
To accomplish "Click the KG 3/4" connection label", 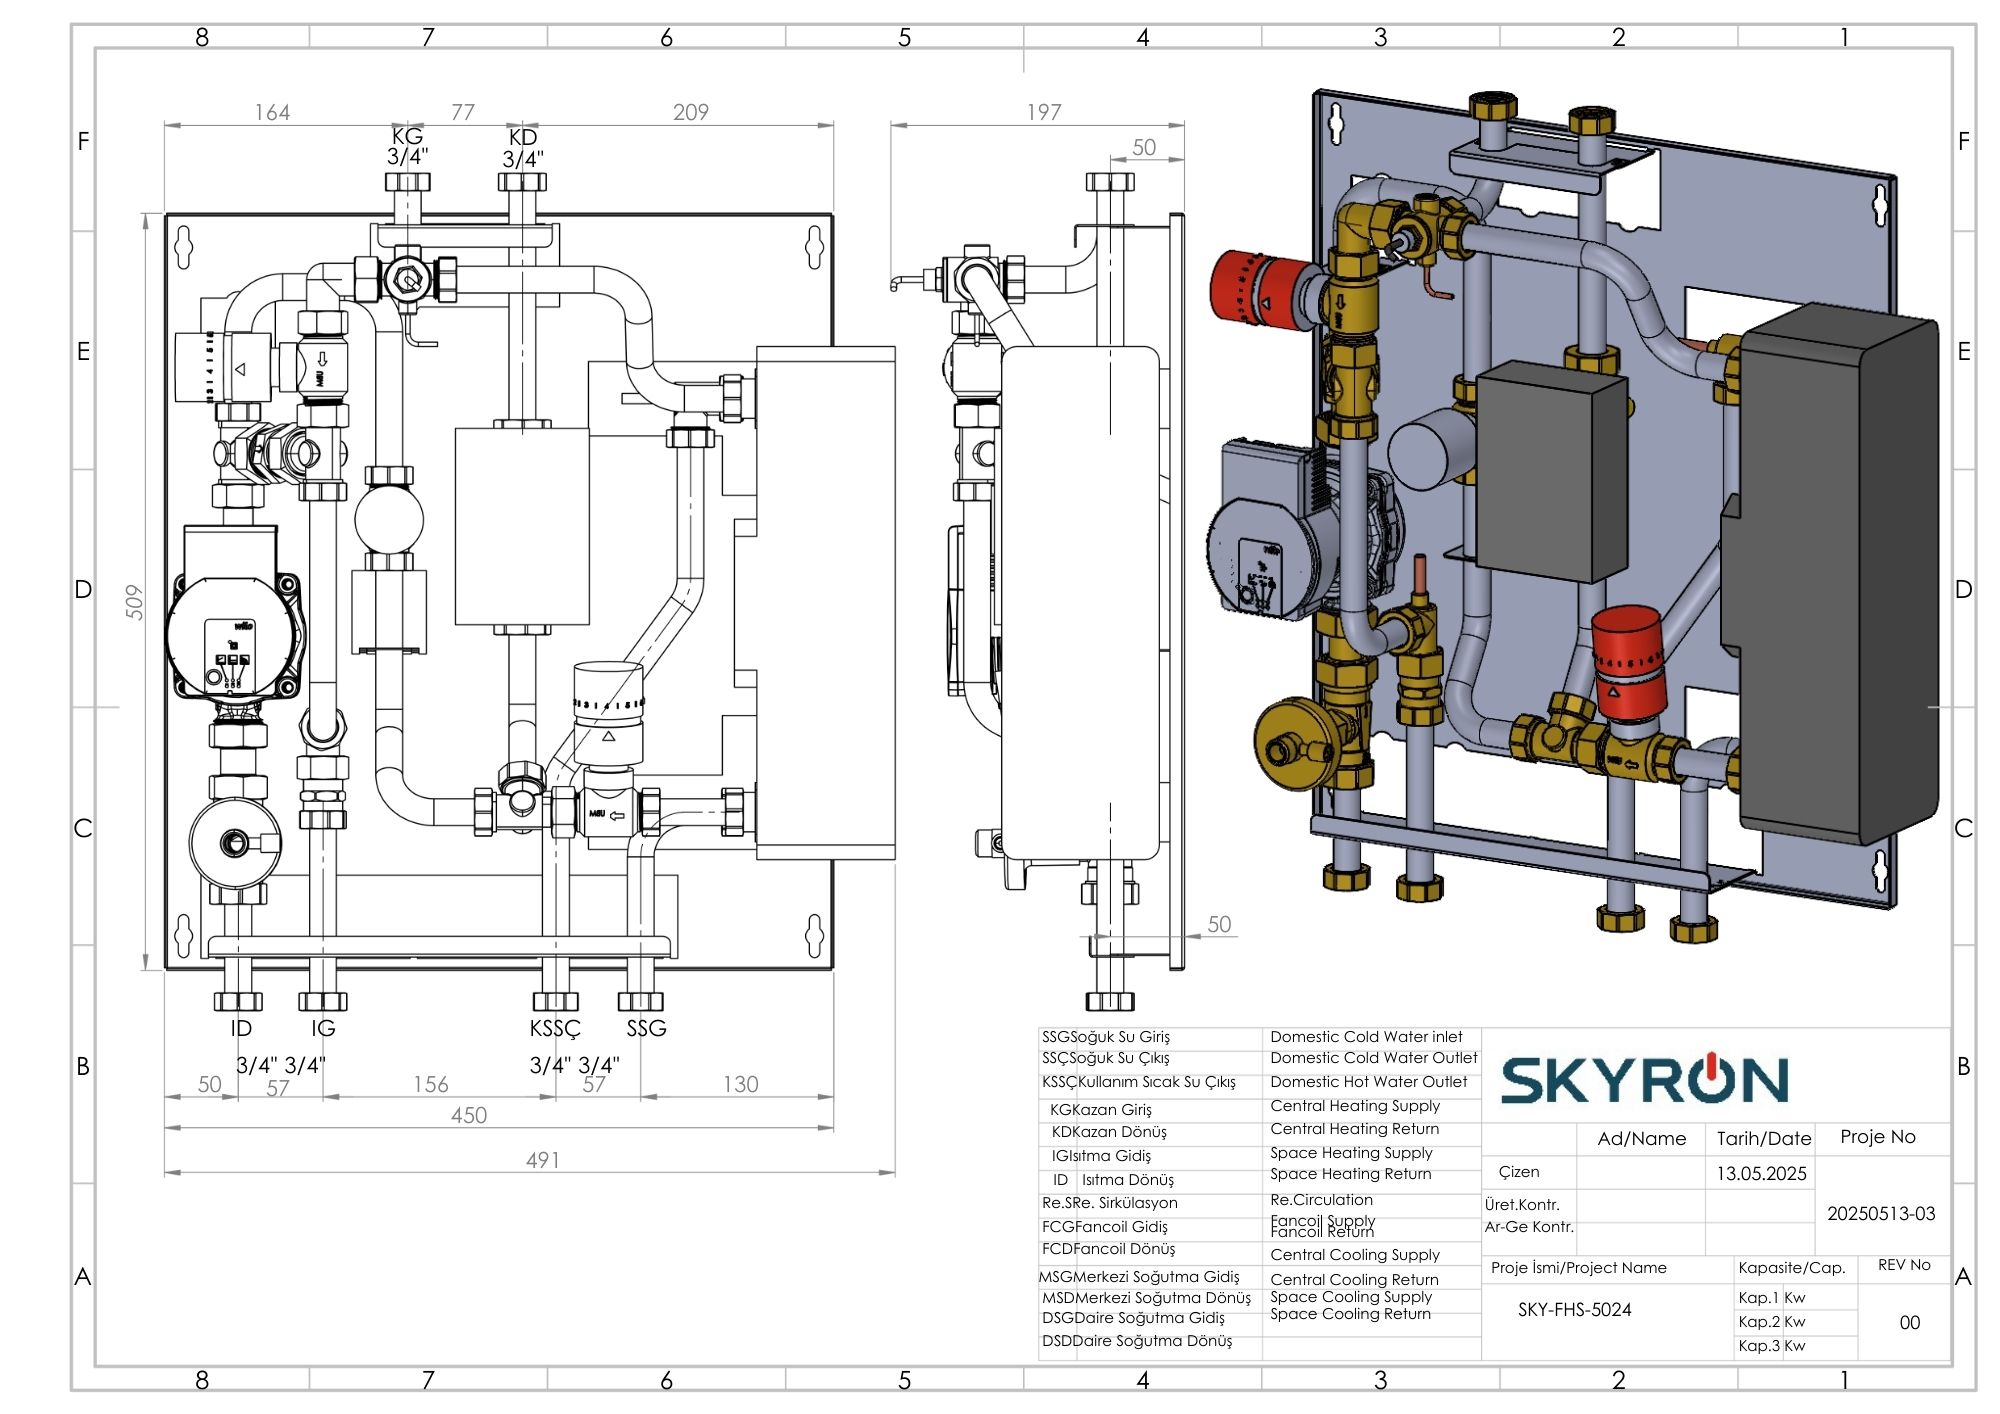I will click(407, 146).
